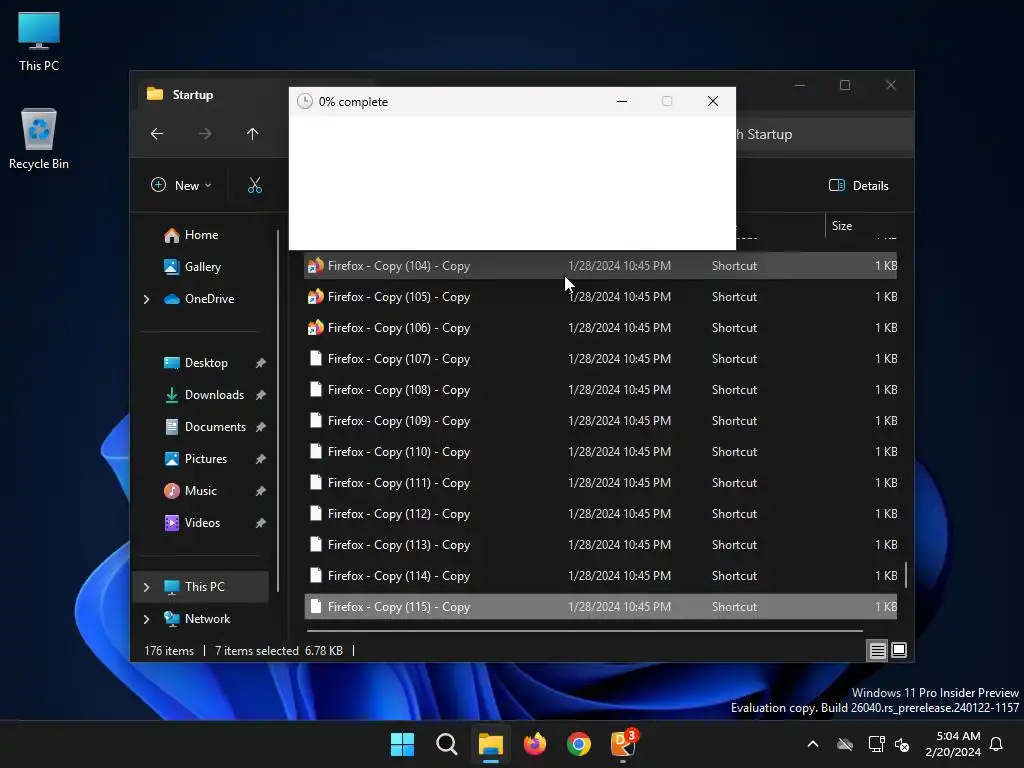Click pin icon next to Music
Viewport: 1024px width, 768px height.
(261, 491)
